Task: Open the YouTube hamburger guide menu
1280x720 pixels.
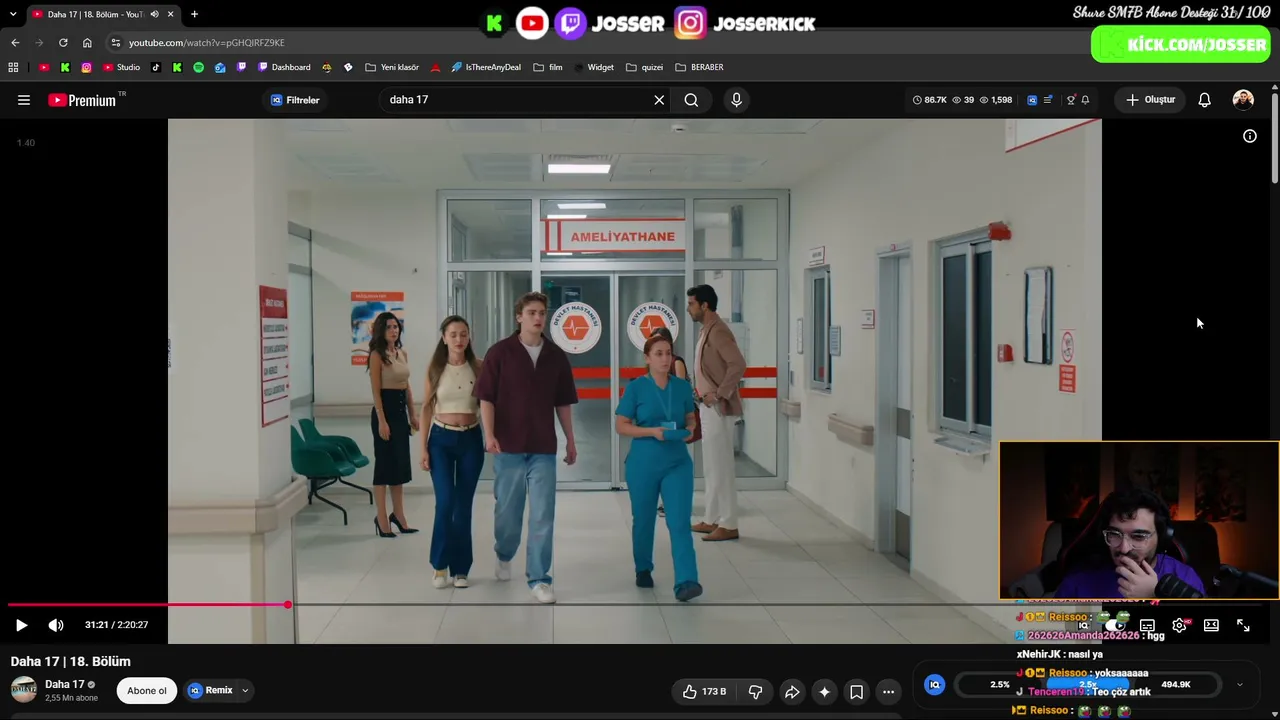Action: coord(24,100)
